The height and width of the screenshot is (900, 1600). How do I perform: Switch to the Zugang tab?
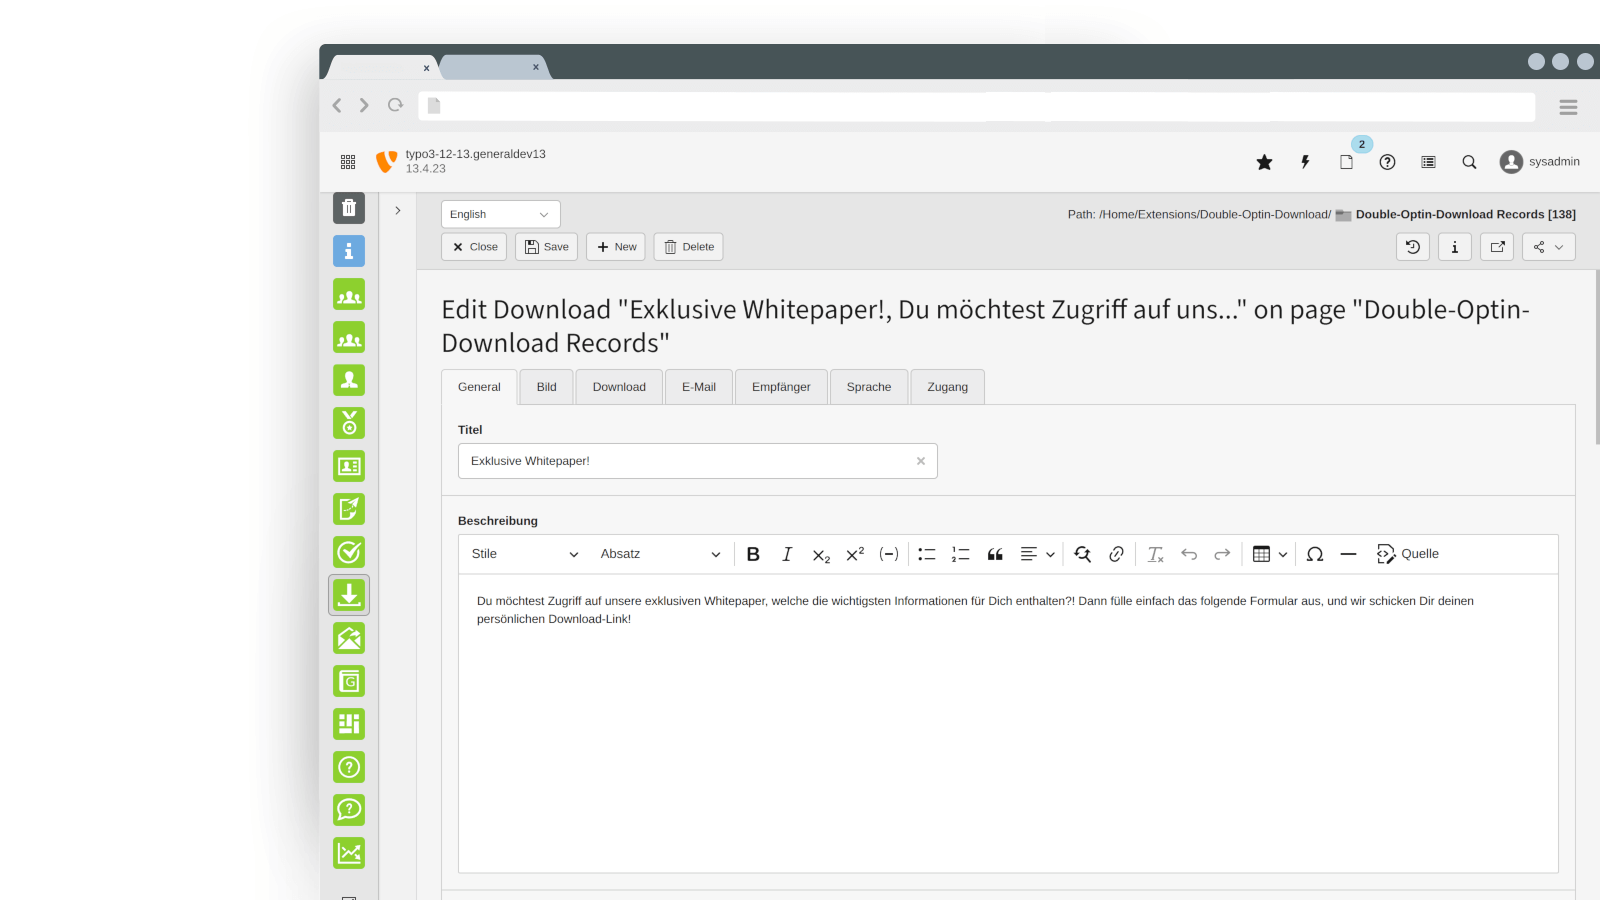click(947, 387)
